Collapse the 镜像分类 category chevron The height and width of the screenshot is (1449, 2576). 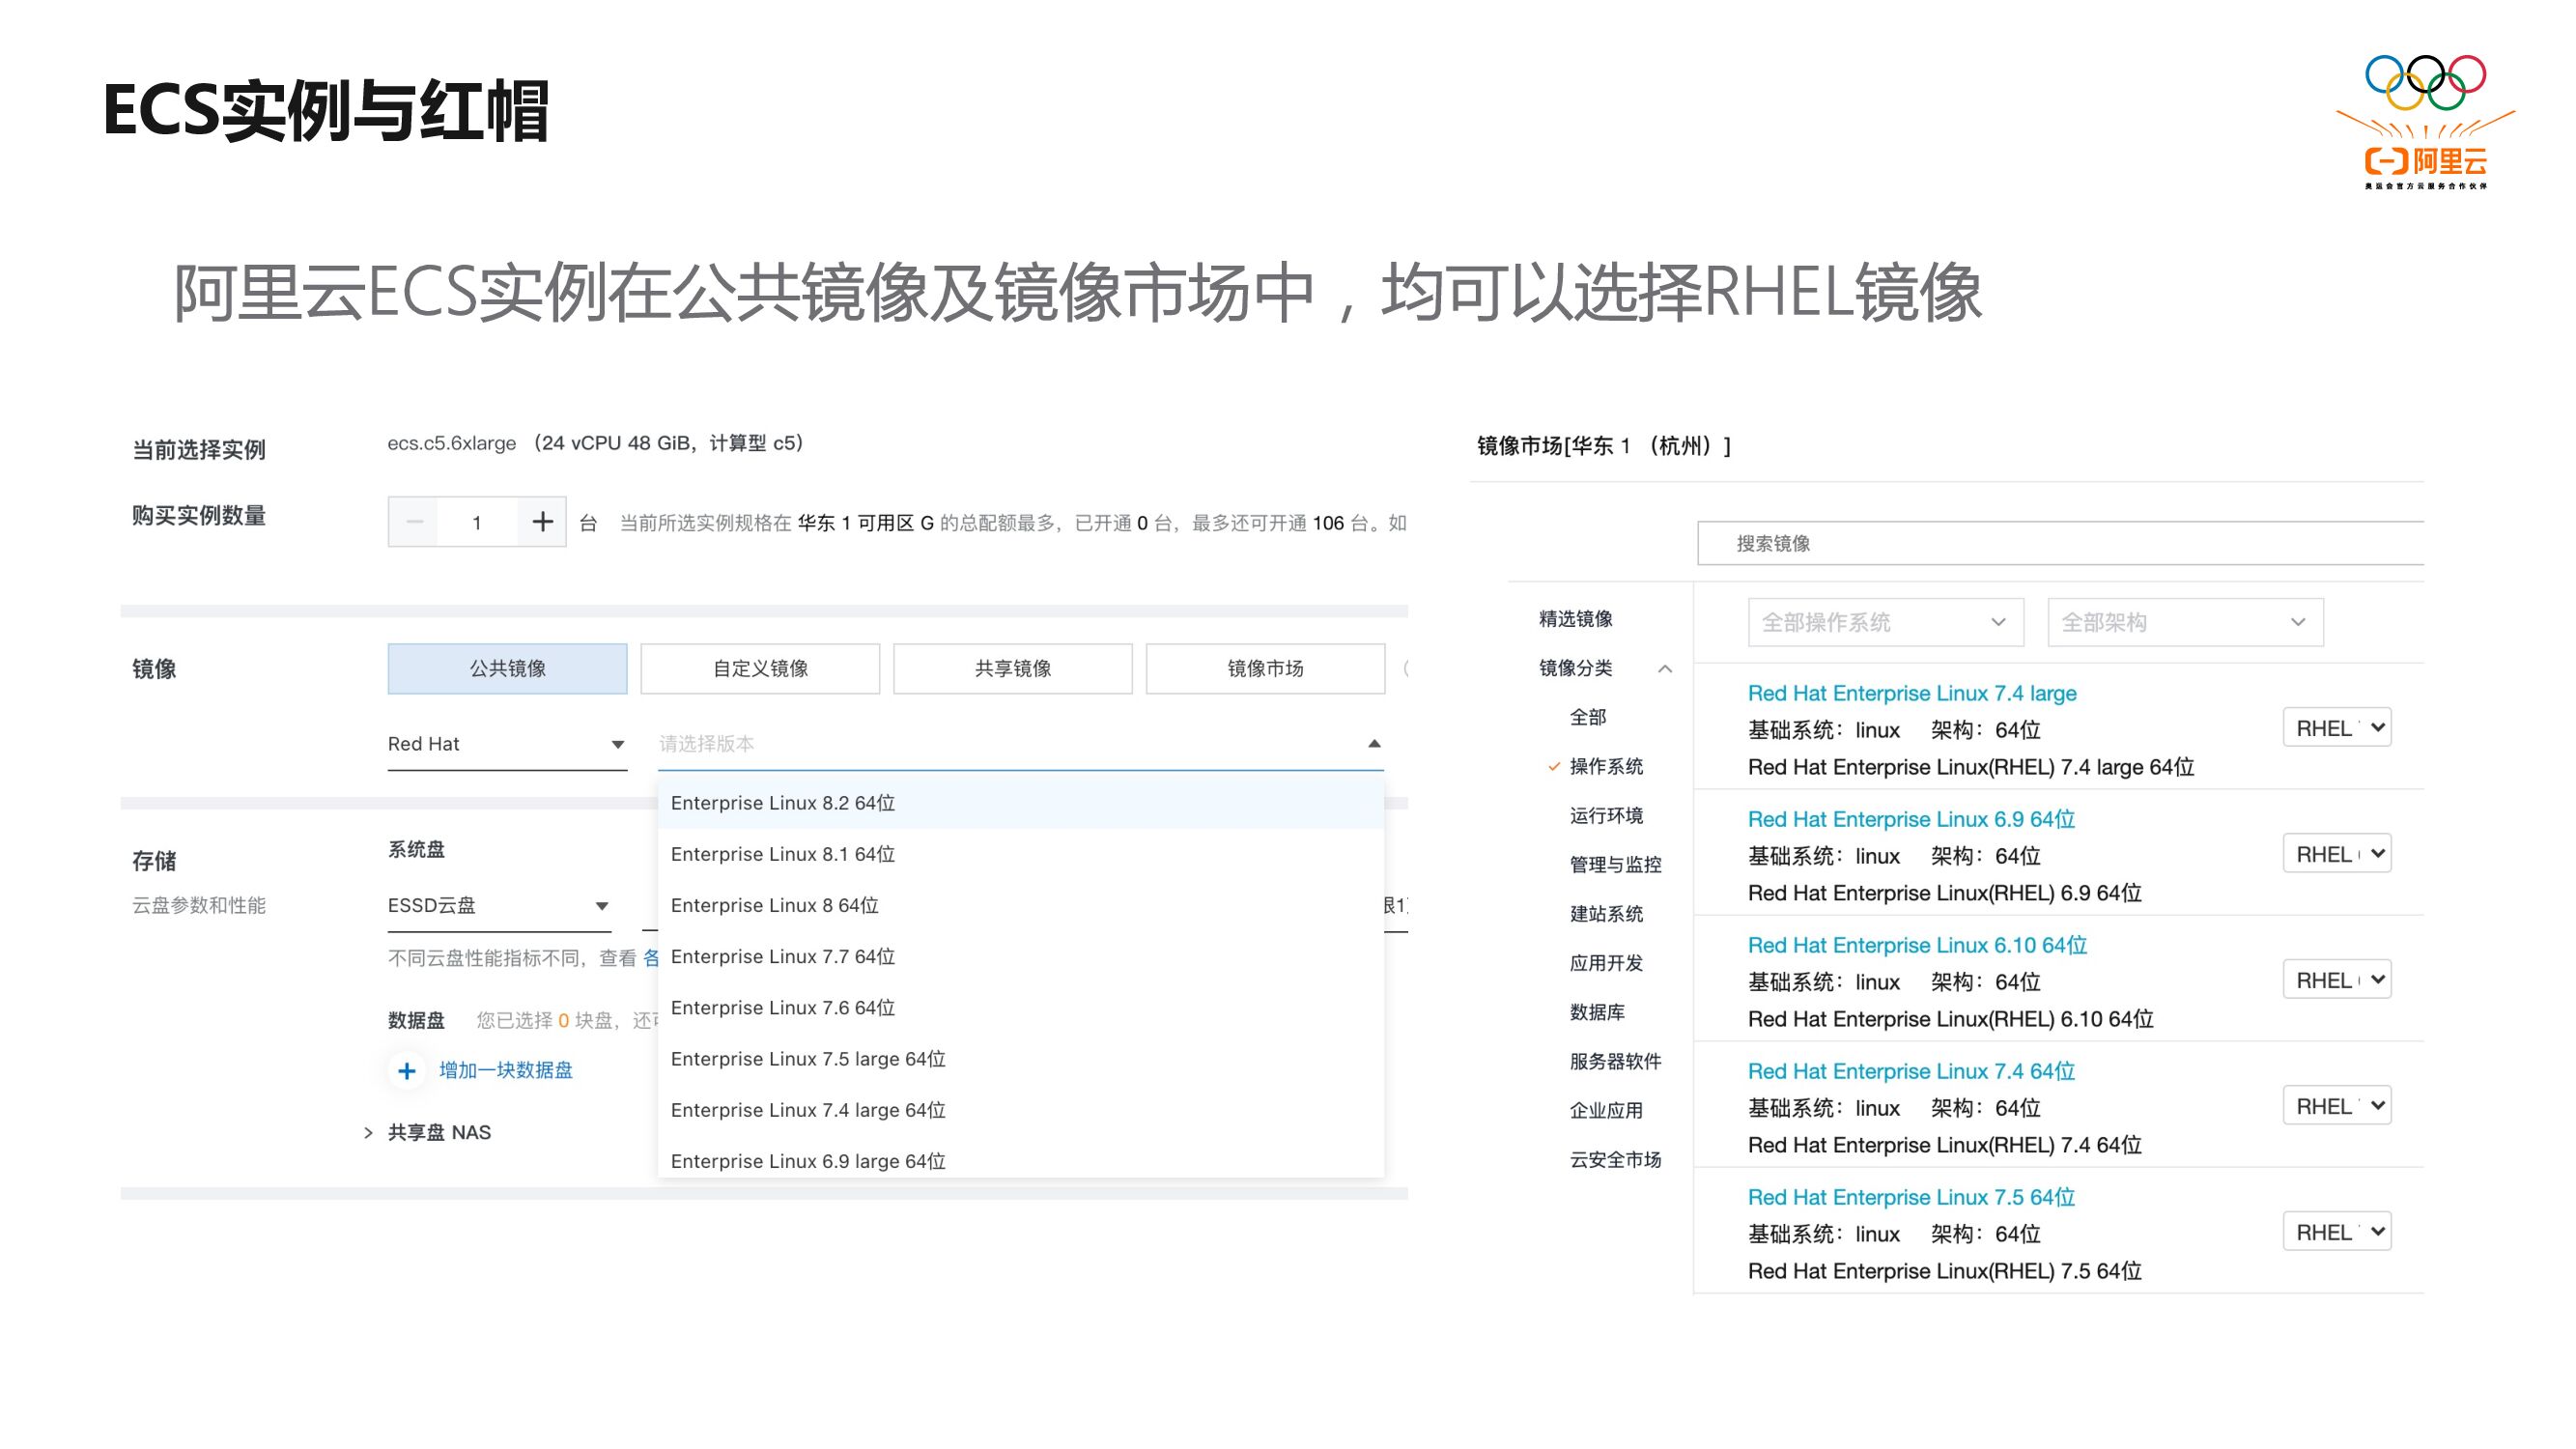tap(1665, 668)
